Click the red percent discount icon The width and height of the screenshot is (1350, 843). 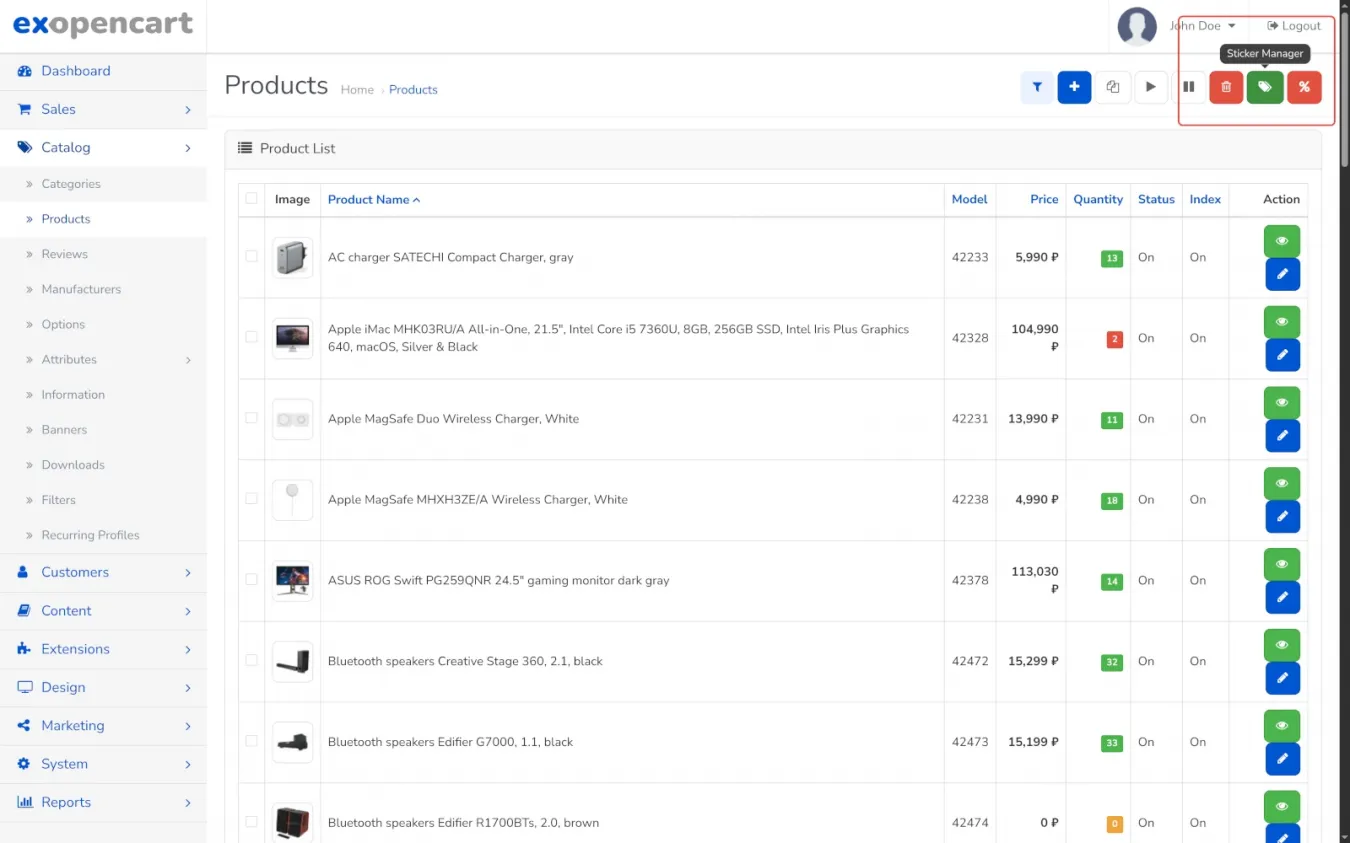tap(1304, 87)
